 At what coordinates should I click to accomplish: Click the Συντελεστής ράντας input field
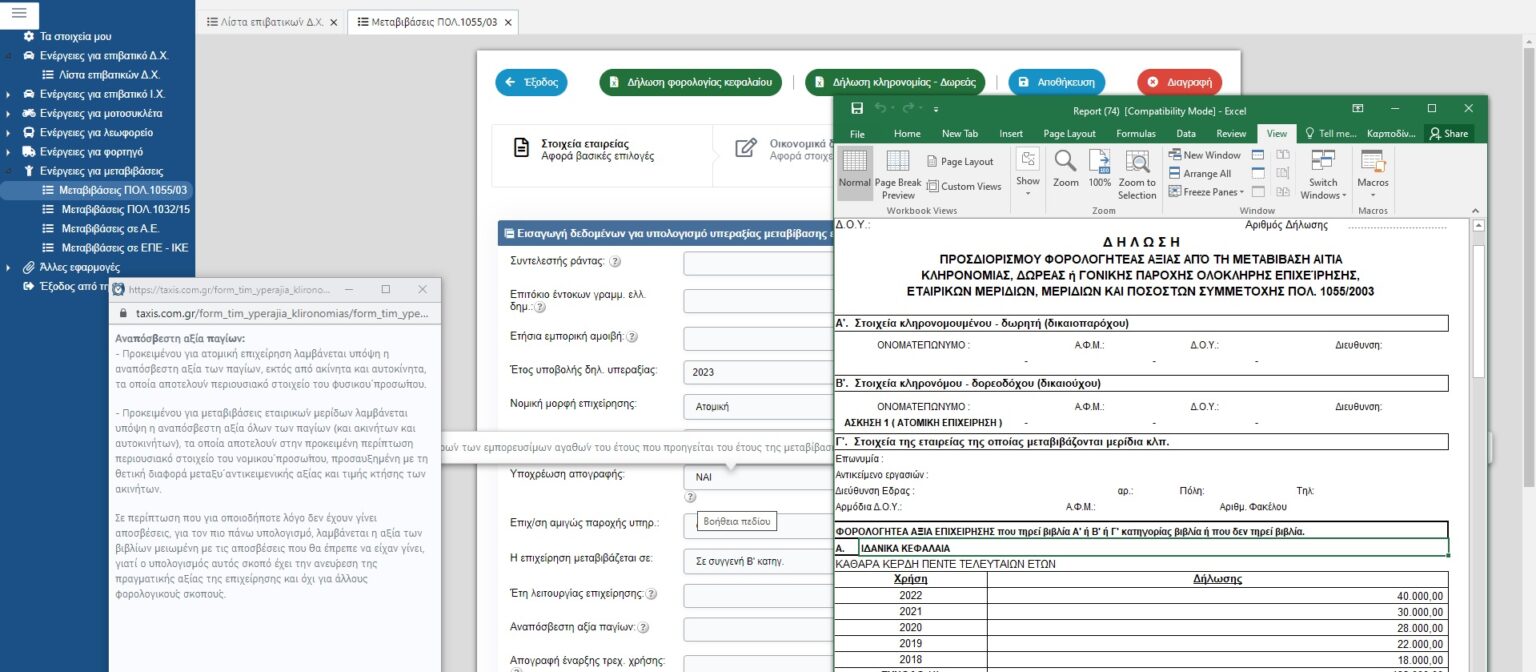pos(758,263)
